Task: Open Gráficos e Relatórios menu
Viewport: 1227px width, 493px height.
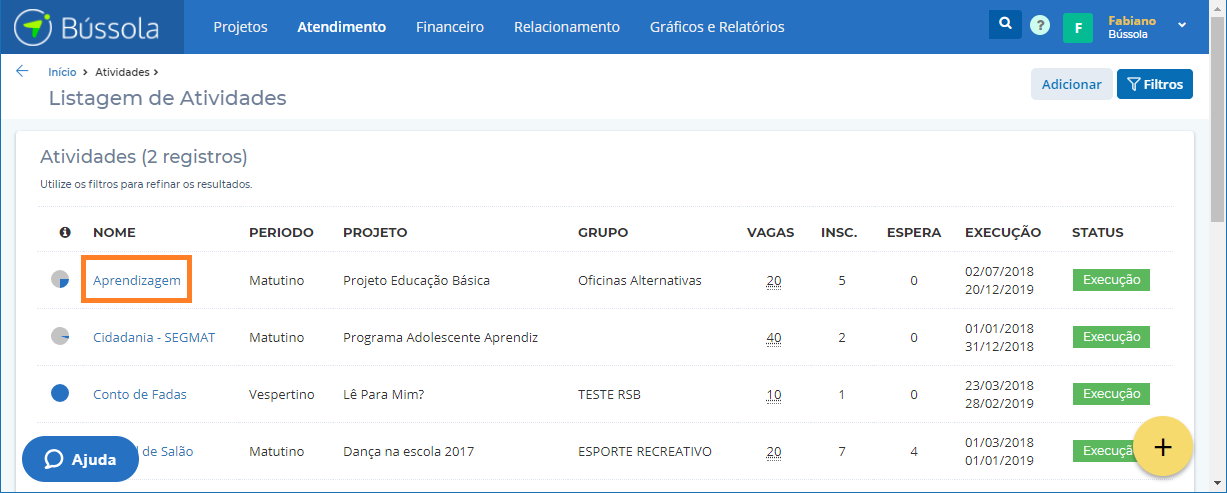Action: pos(717,27)
